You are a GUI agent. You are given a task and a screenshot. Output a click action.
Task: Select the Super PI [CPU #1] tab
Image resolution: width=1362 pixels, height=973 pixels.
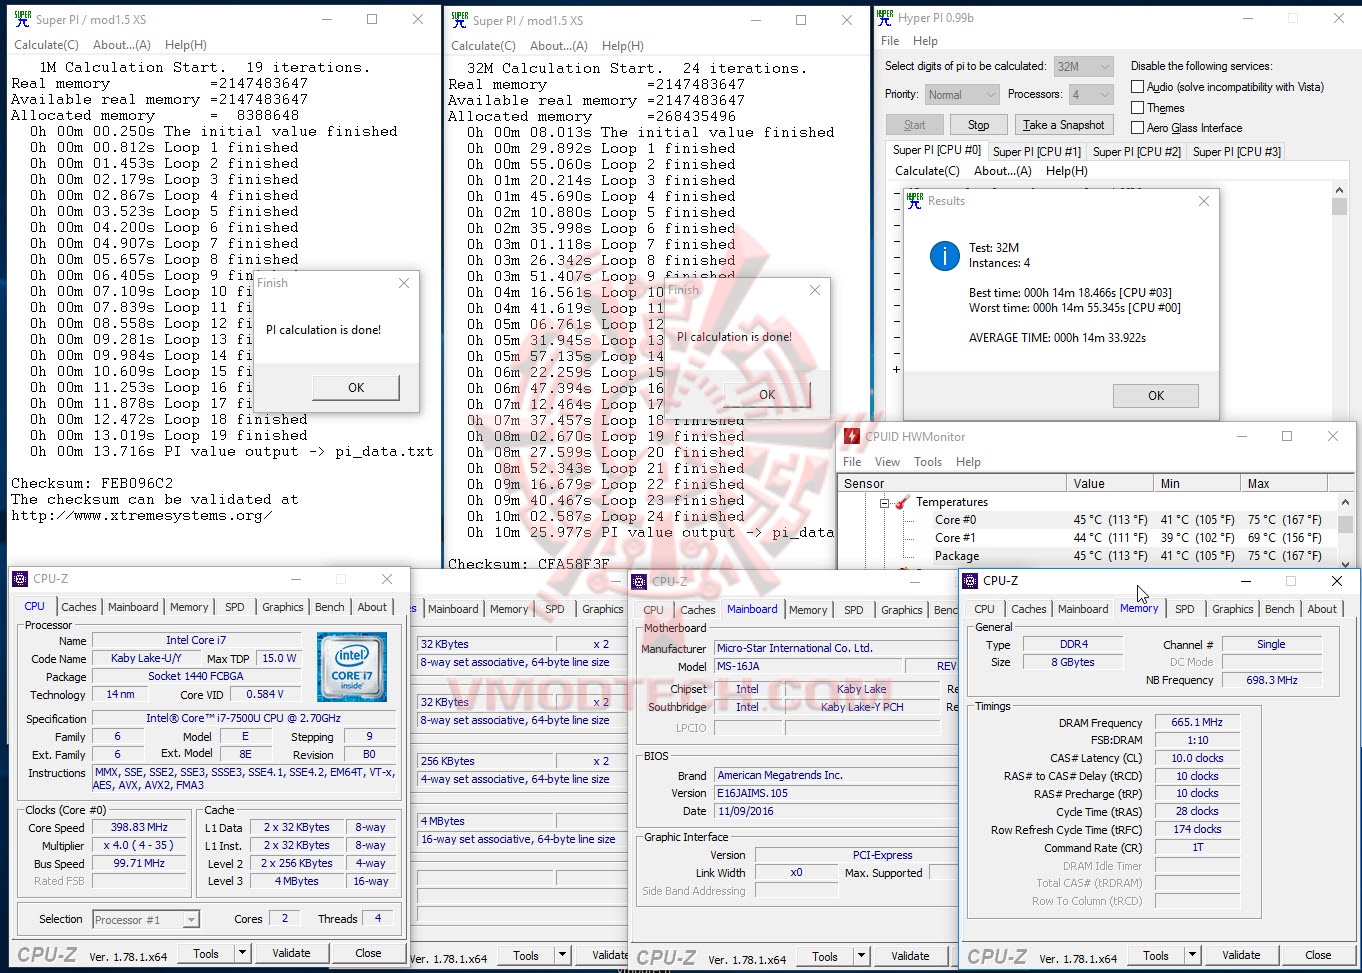[1036, 152]
